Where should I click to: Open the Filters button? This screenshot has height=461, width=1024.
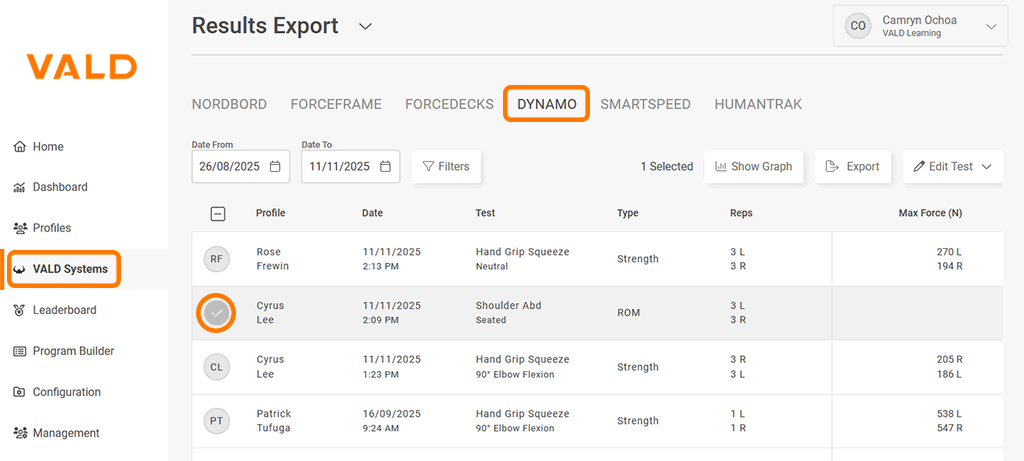446,167
